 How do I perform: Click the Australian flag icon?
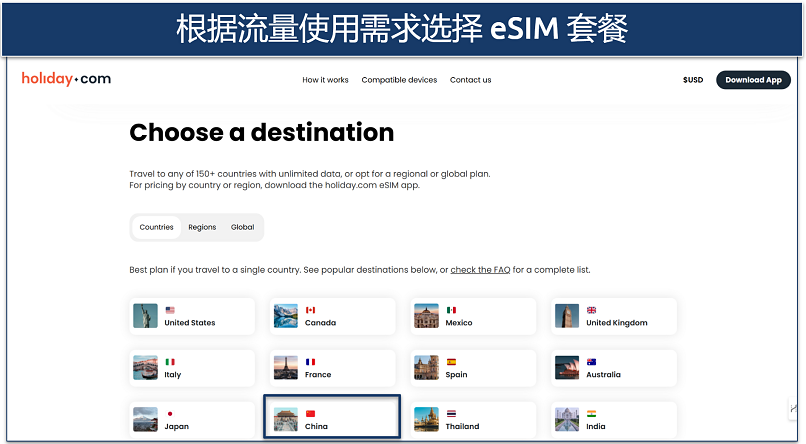tap(592, 362)
